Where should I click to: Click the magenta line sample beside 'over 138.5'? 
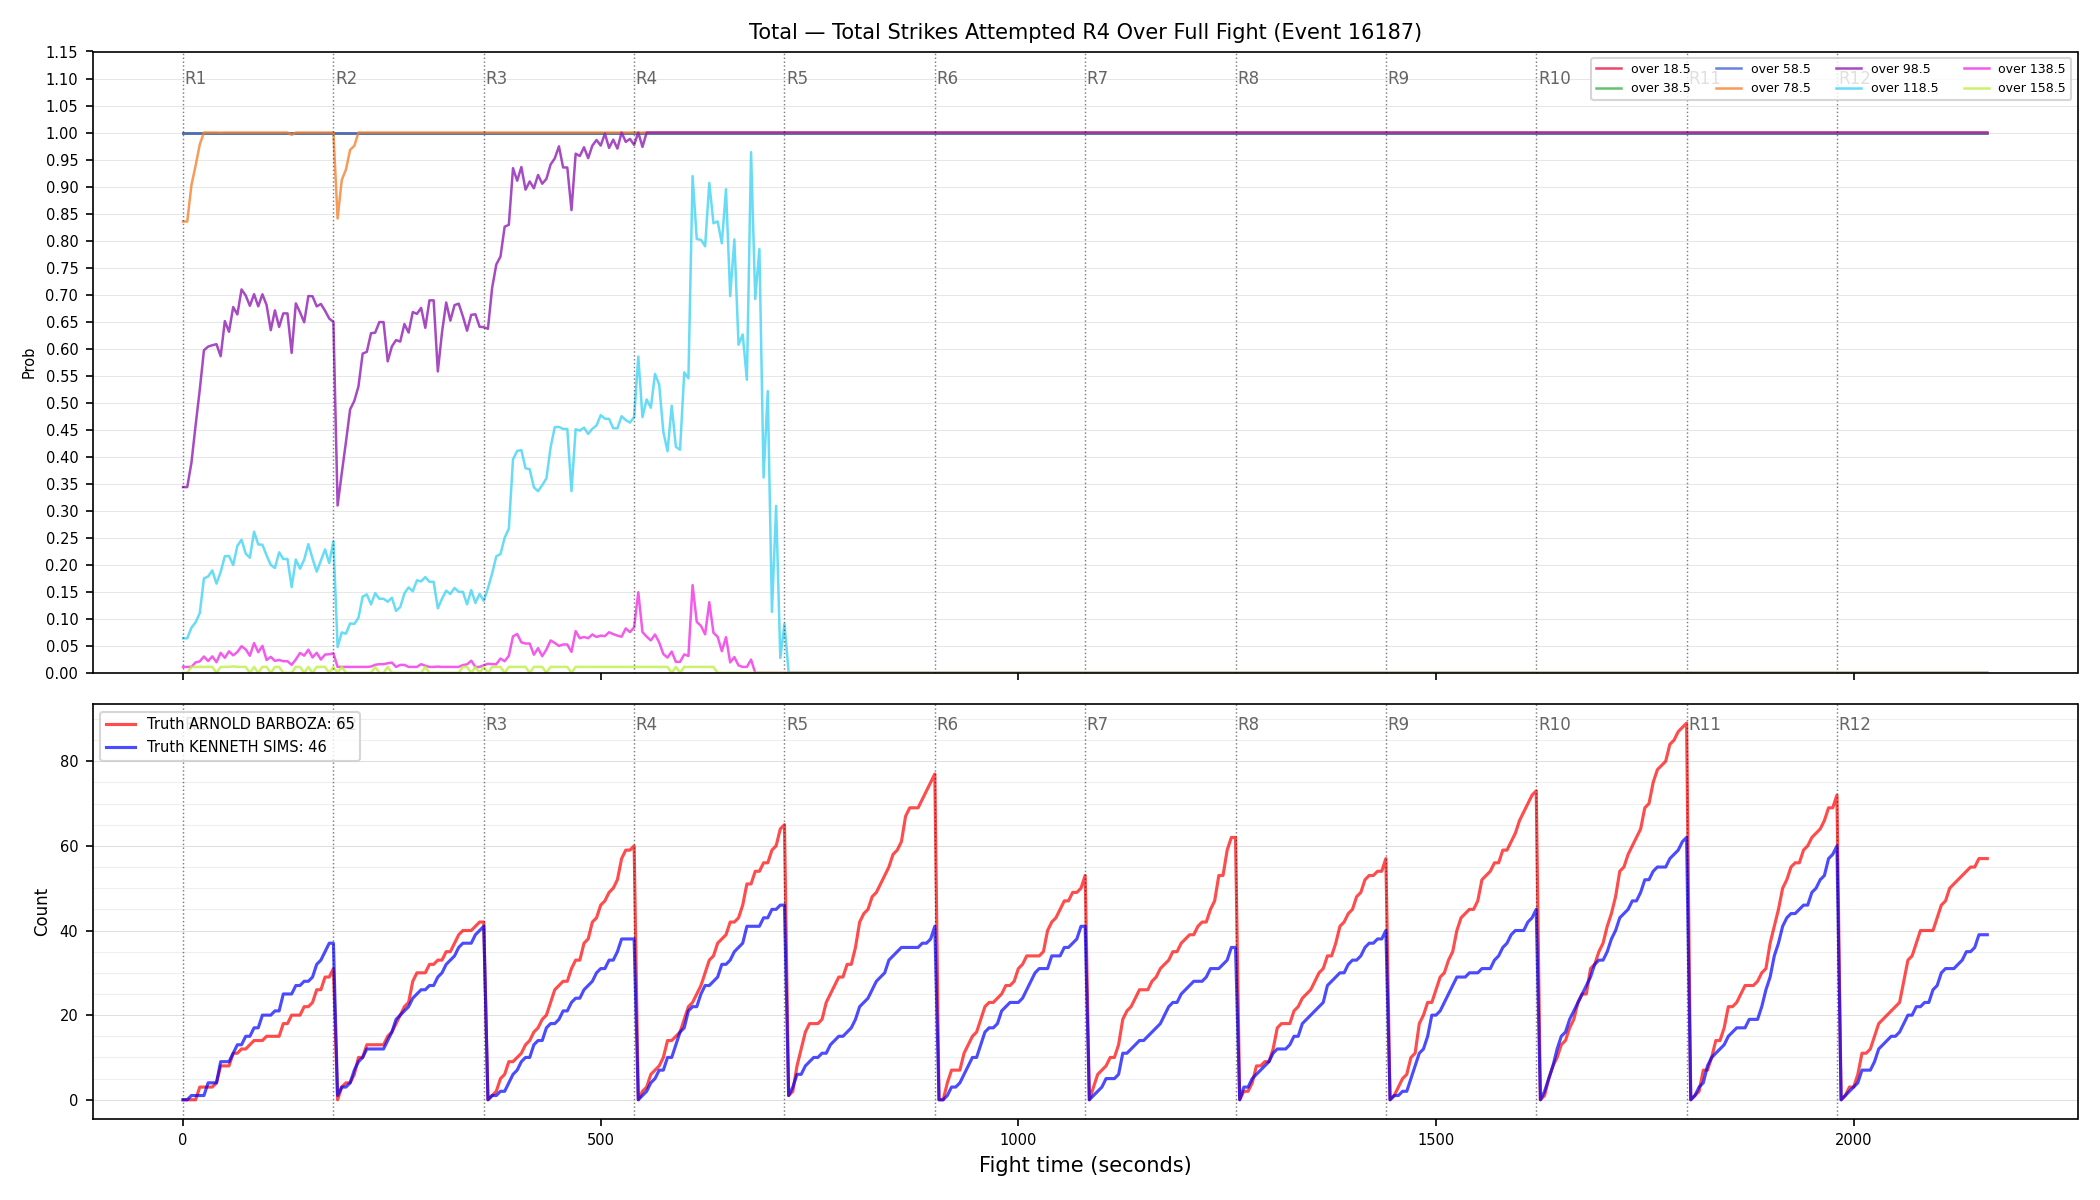[1976, 69]
